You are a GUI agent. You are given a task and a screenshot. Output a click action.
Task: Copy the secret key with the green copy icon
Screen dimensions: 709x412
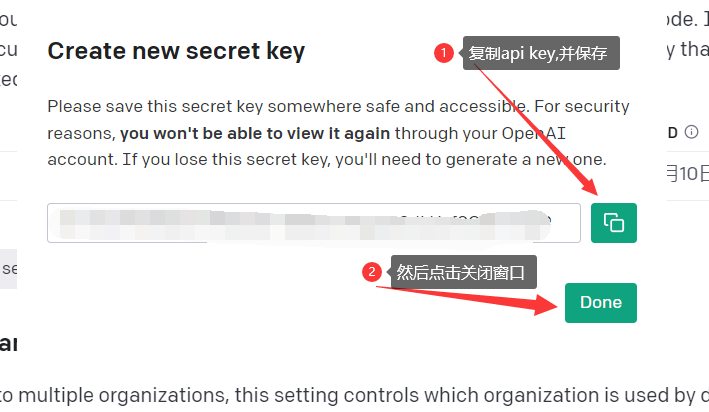[x=614, y=223]
